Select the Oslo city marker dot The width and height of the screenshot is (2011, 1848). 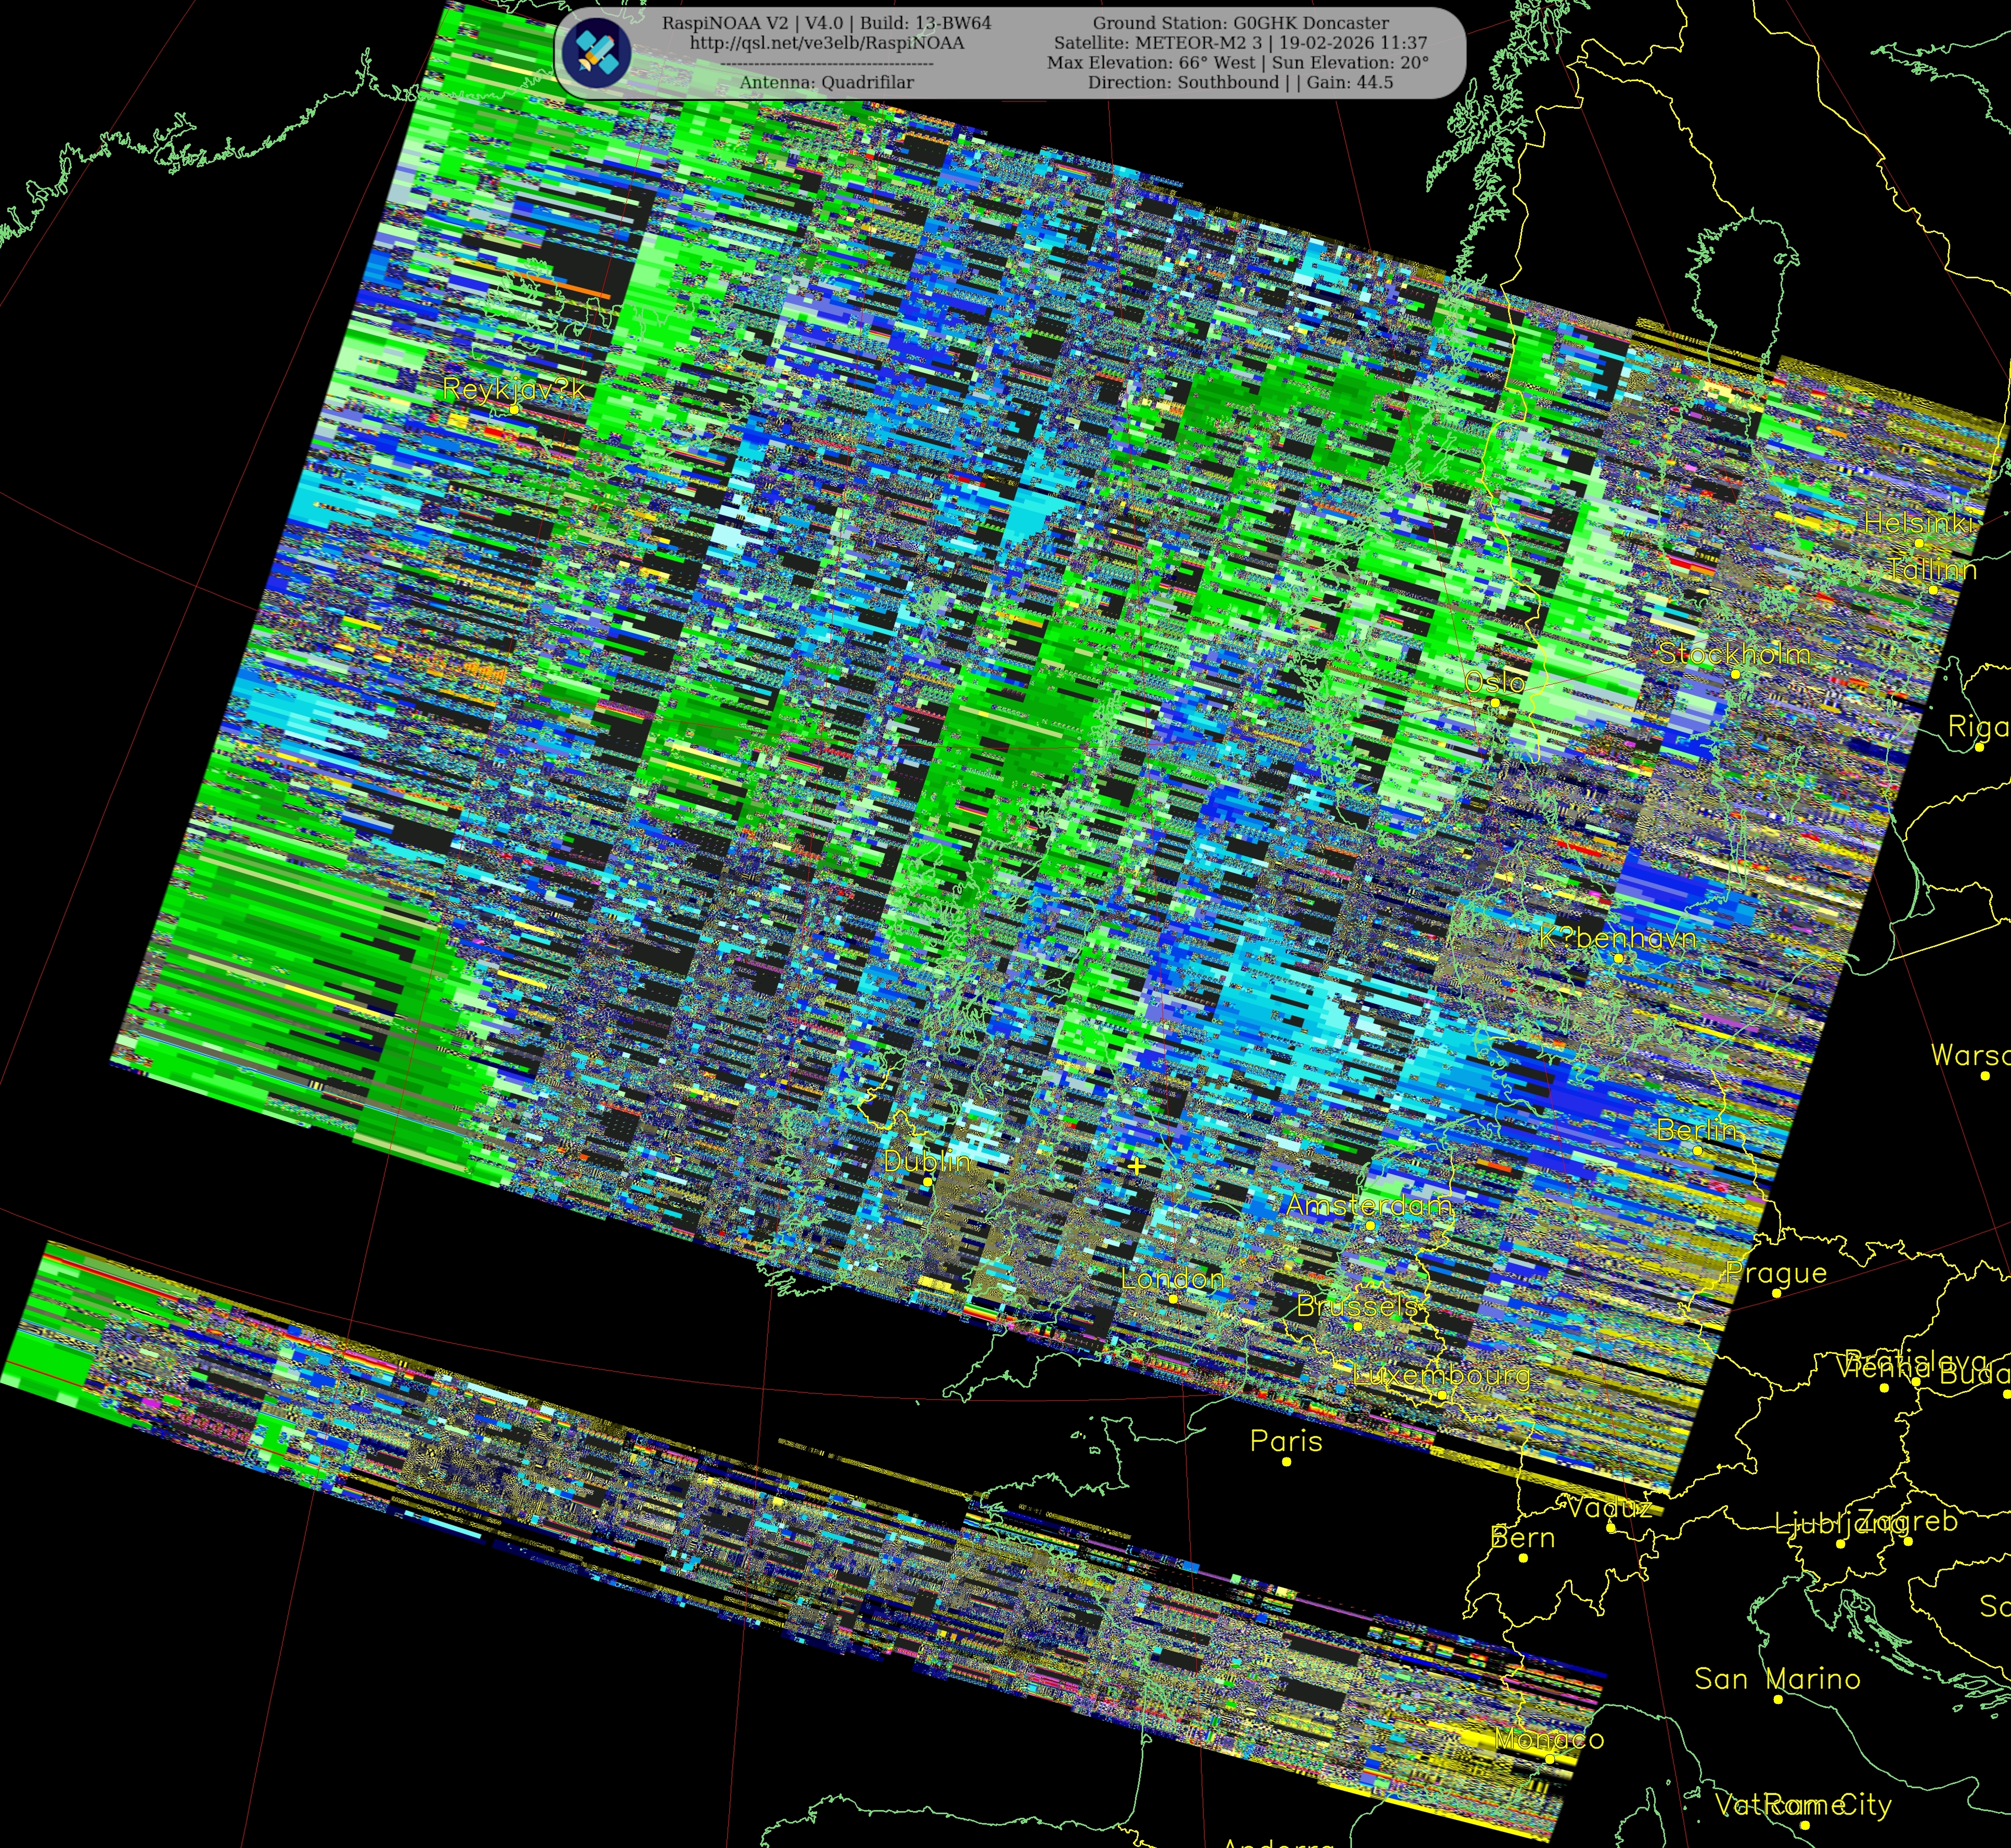(1495, 703)
